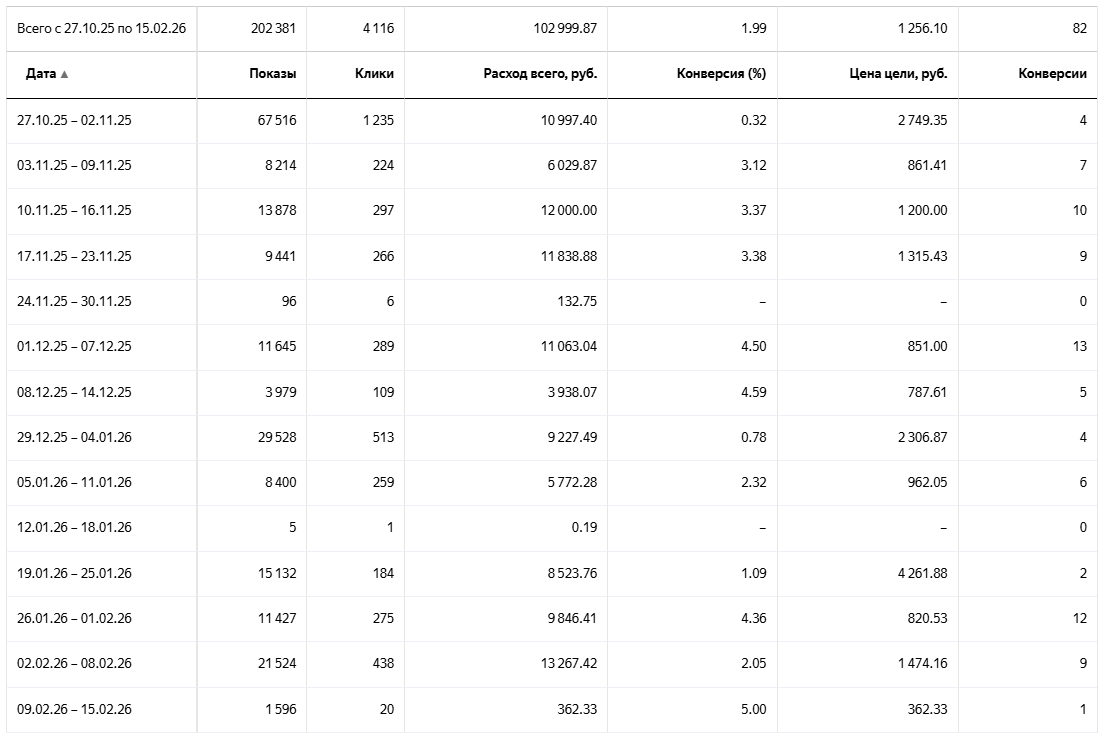Click the Расход всего, руб. column header

point(540,74)
